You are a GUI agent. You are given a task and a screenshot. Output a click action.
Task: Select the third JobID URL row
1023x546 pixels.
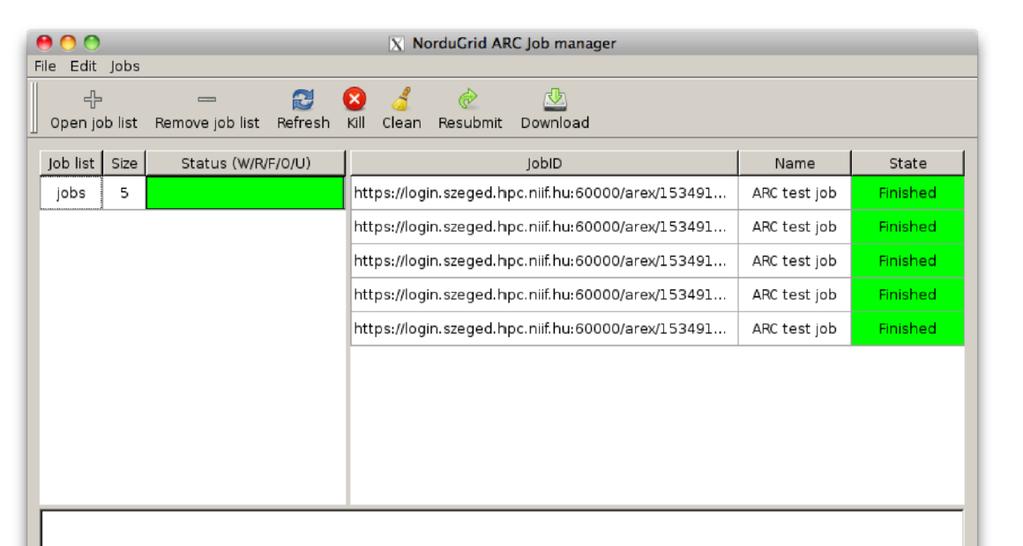pyautogui.click(x=544, y=261)
